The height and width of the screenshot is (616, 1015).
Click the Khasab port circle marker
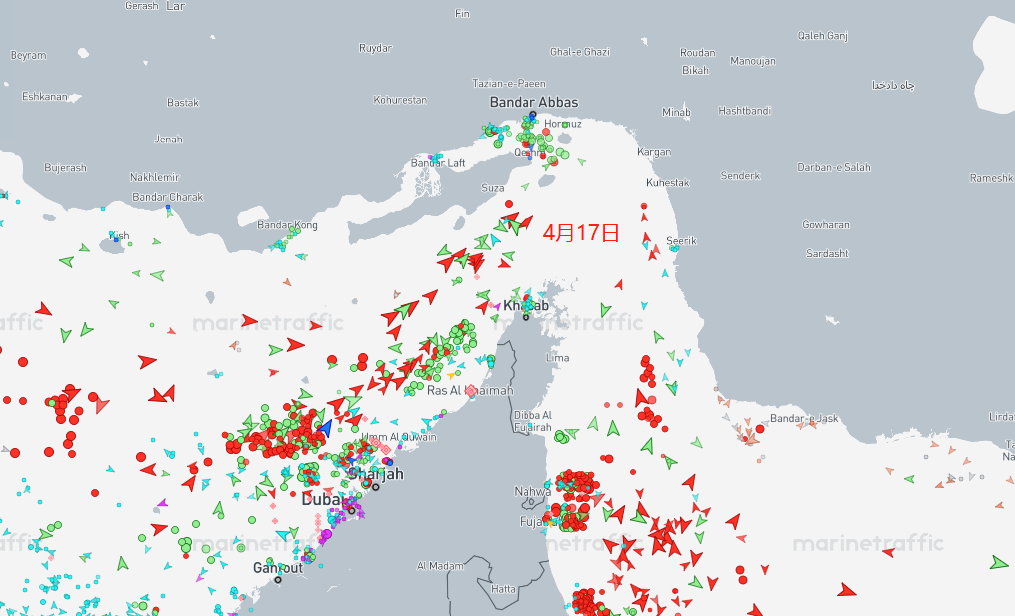click(x=526, y=317)
